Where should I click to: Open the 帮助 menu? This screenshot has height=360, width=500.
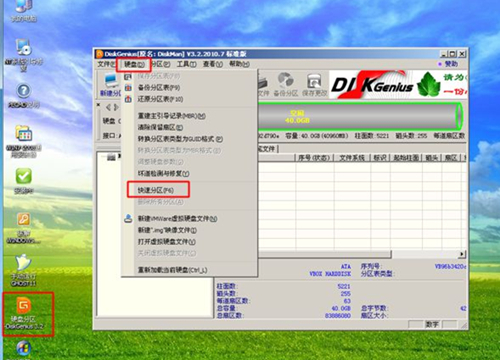click(239, 64)
